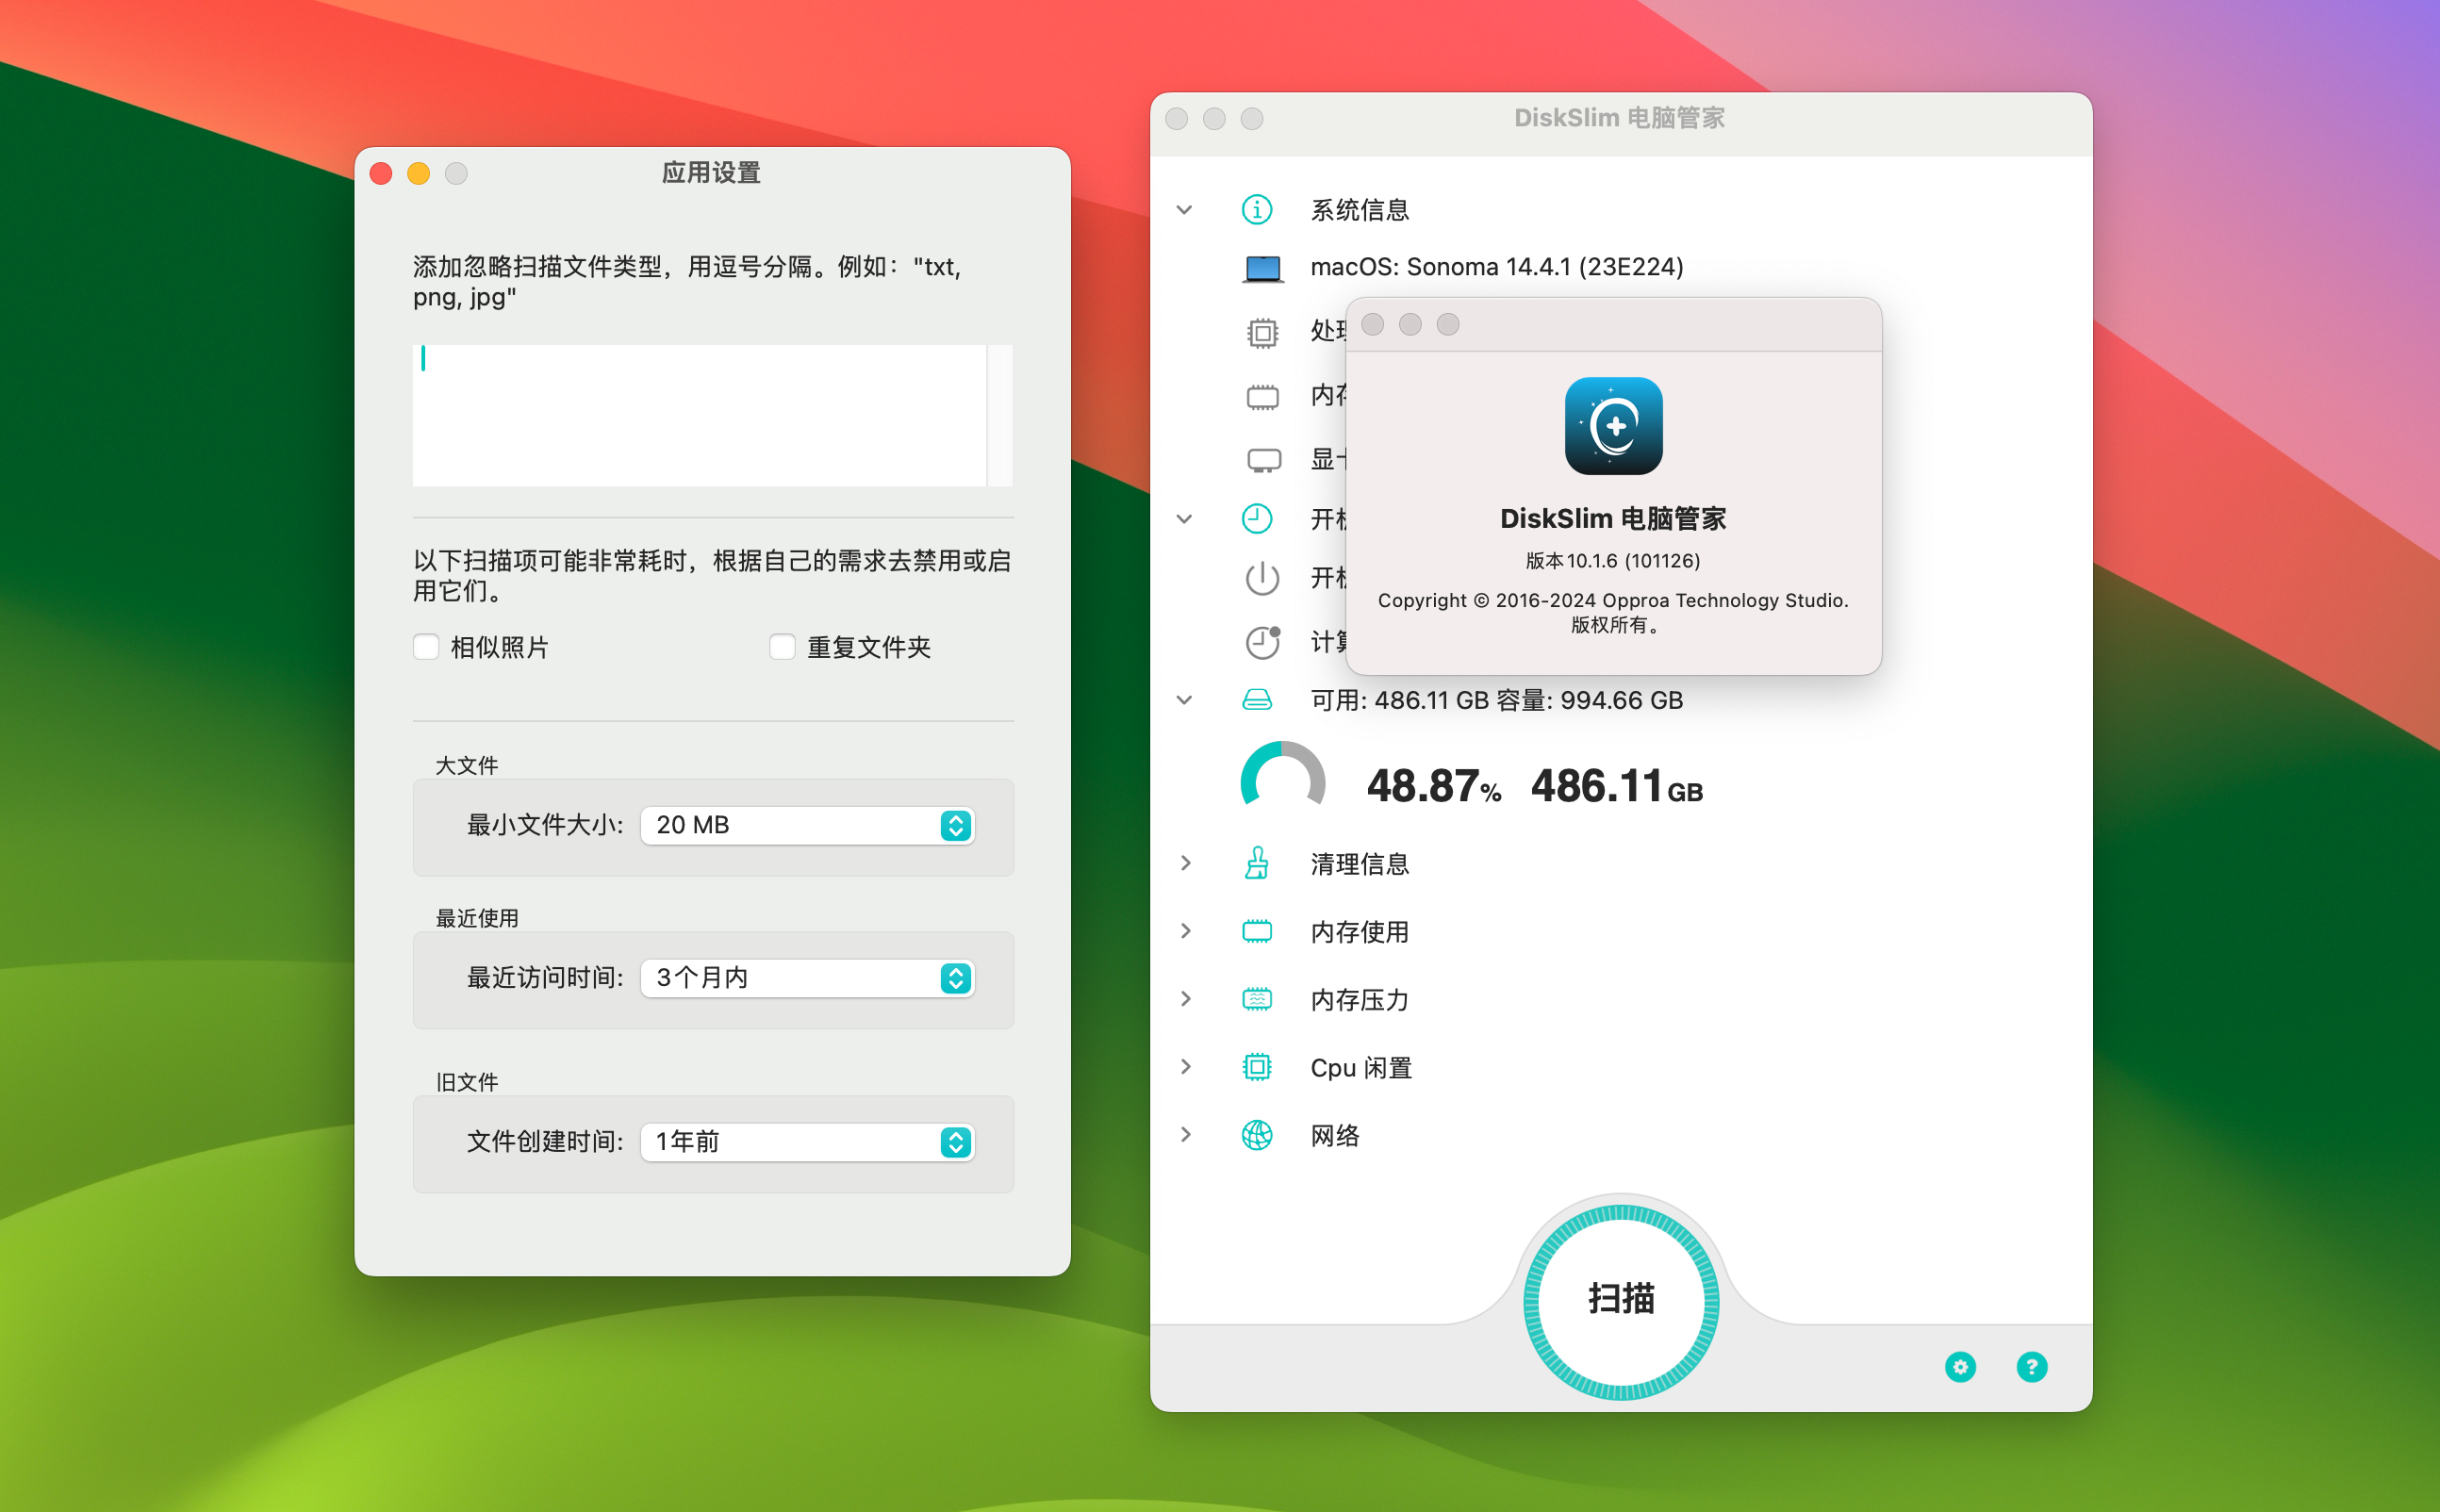Click the display monitor icon
The width and height of the screenshot is (2440, 1512).
pos(1263,460)
